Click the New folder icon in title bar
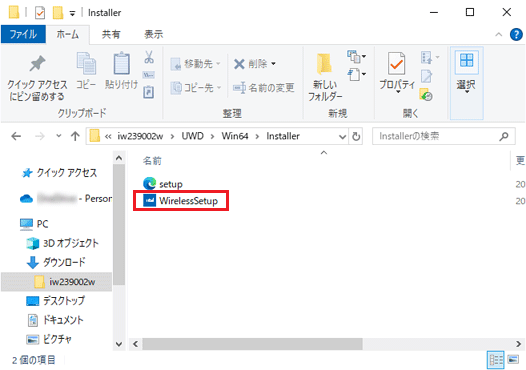This screenshot has height=370, width=526. [58, 13]
